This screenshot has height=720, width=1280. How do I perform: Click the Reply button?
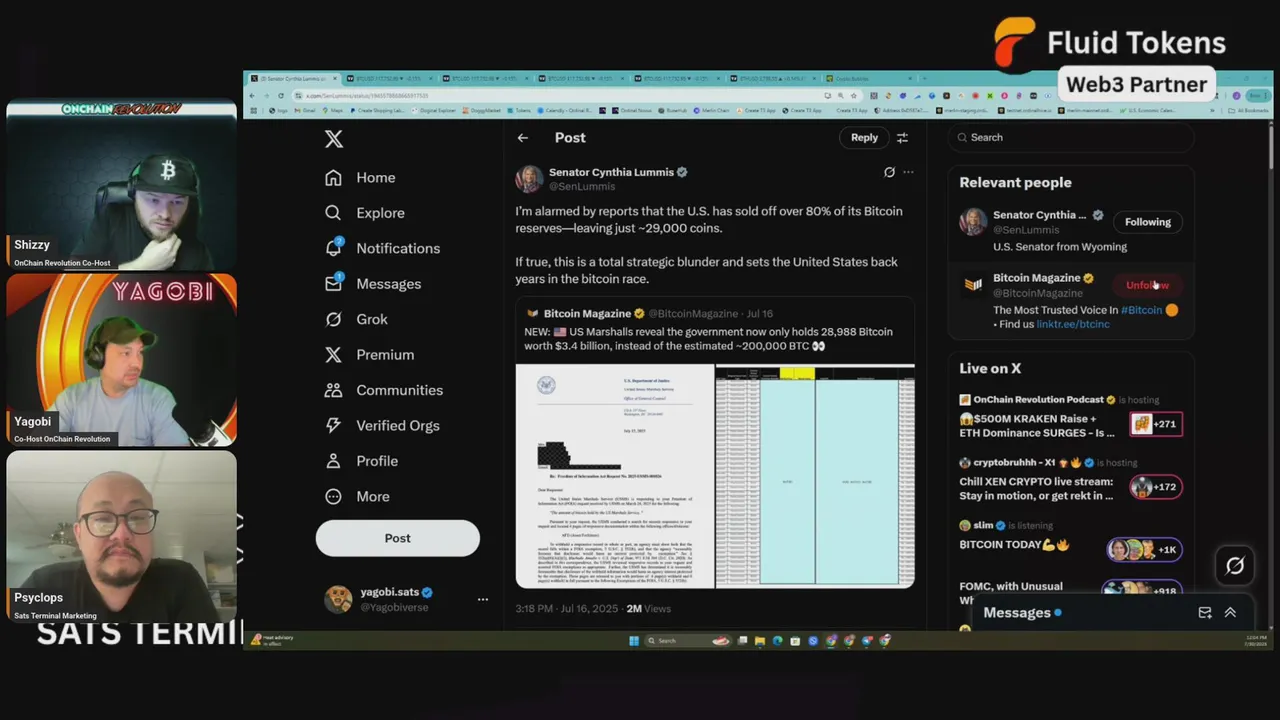[x=864, y=138]
